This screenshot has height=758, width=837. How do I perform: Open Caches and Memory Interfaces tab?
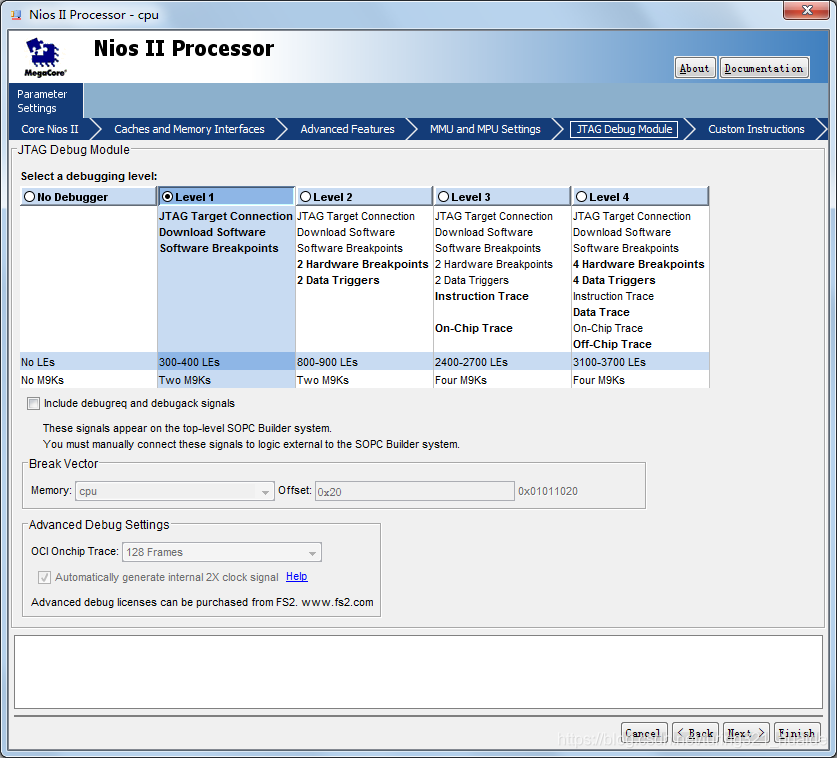click(189, 129)
